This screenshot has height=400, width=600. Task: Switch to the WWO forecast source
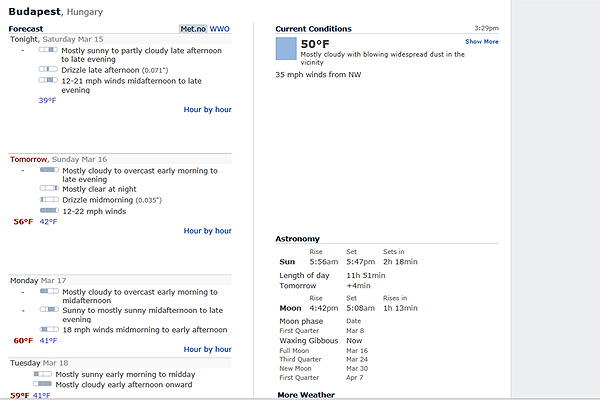click(x=219, y=29)
